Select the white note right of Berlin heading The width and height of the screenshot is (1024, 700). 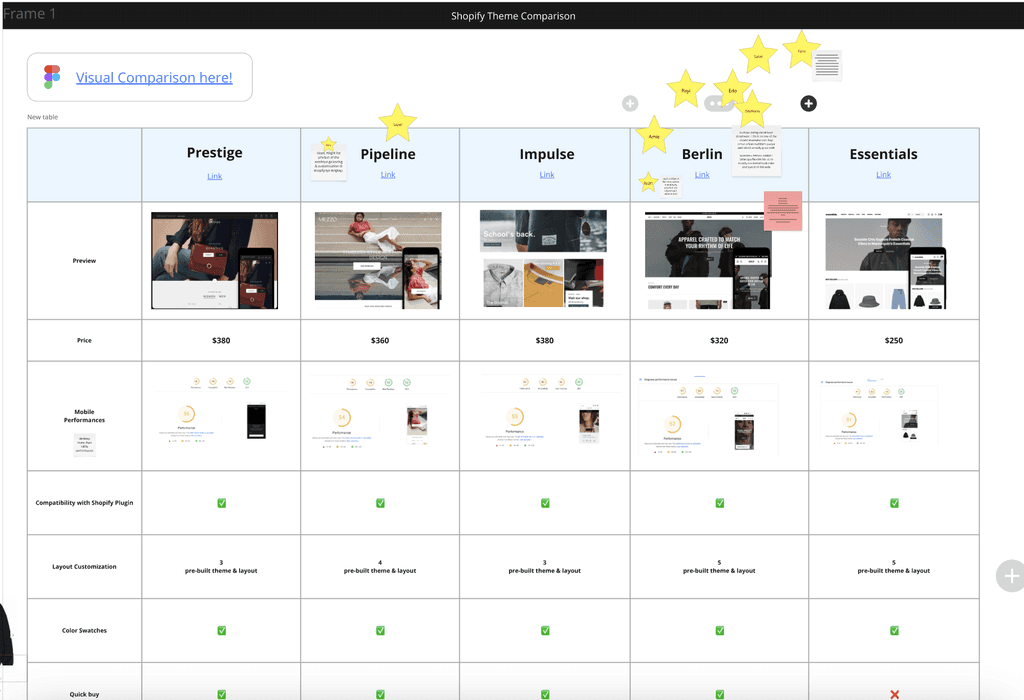pos(756,151)
